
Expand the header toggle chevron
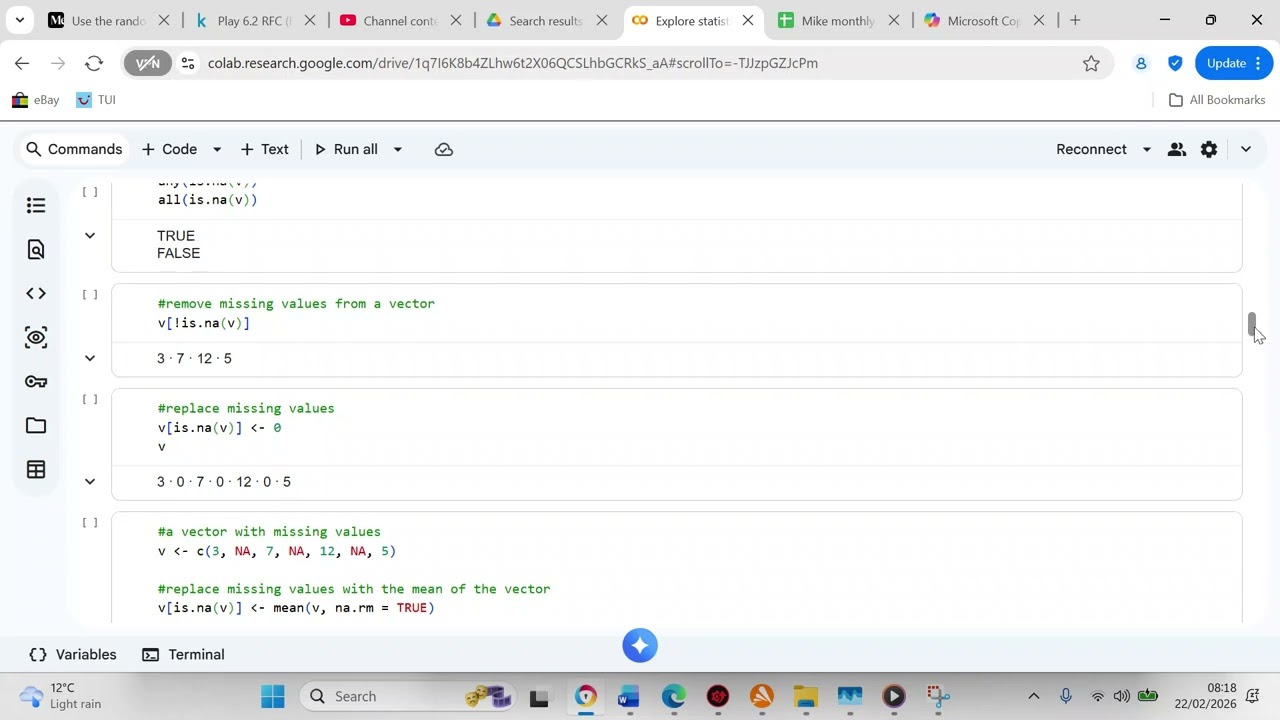click(x=1246, y=149)
